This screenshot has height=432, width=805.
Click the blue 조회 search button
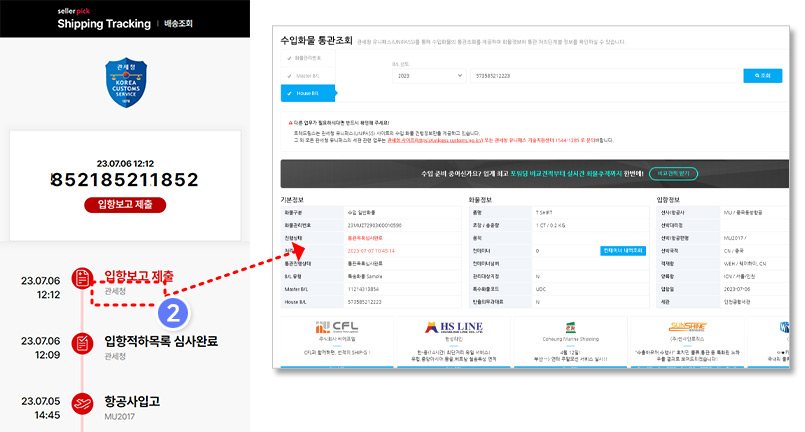coord(760,76)
